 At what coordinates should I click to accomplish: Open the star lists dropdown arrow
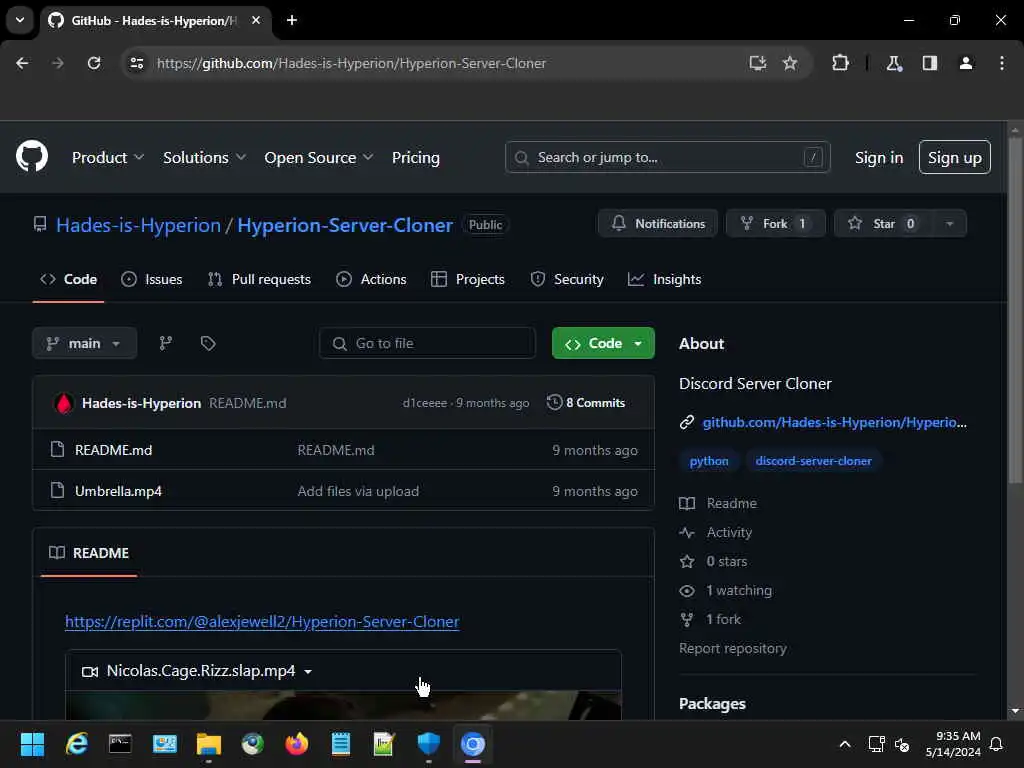point(950,224)
